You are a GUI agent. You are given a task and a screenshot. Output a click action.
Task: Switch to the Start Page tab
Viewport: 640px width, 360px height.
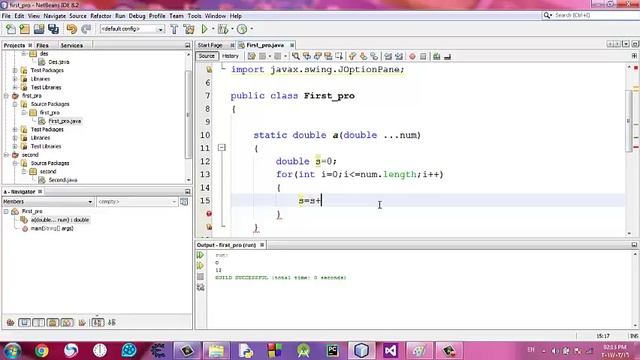(x=210, y=45)
